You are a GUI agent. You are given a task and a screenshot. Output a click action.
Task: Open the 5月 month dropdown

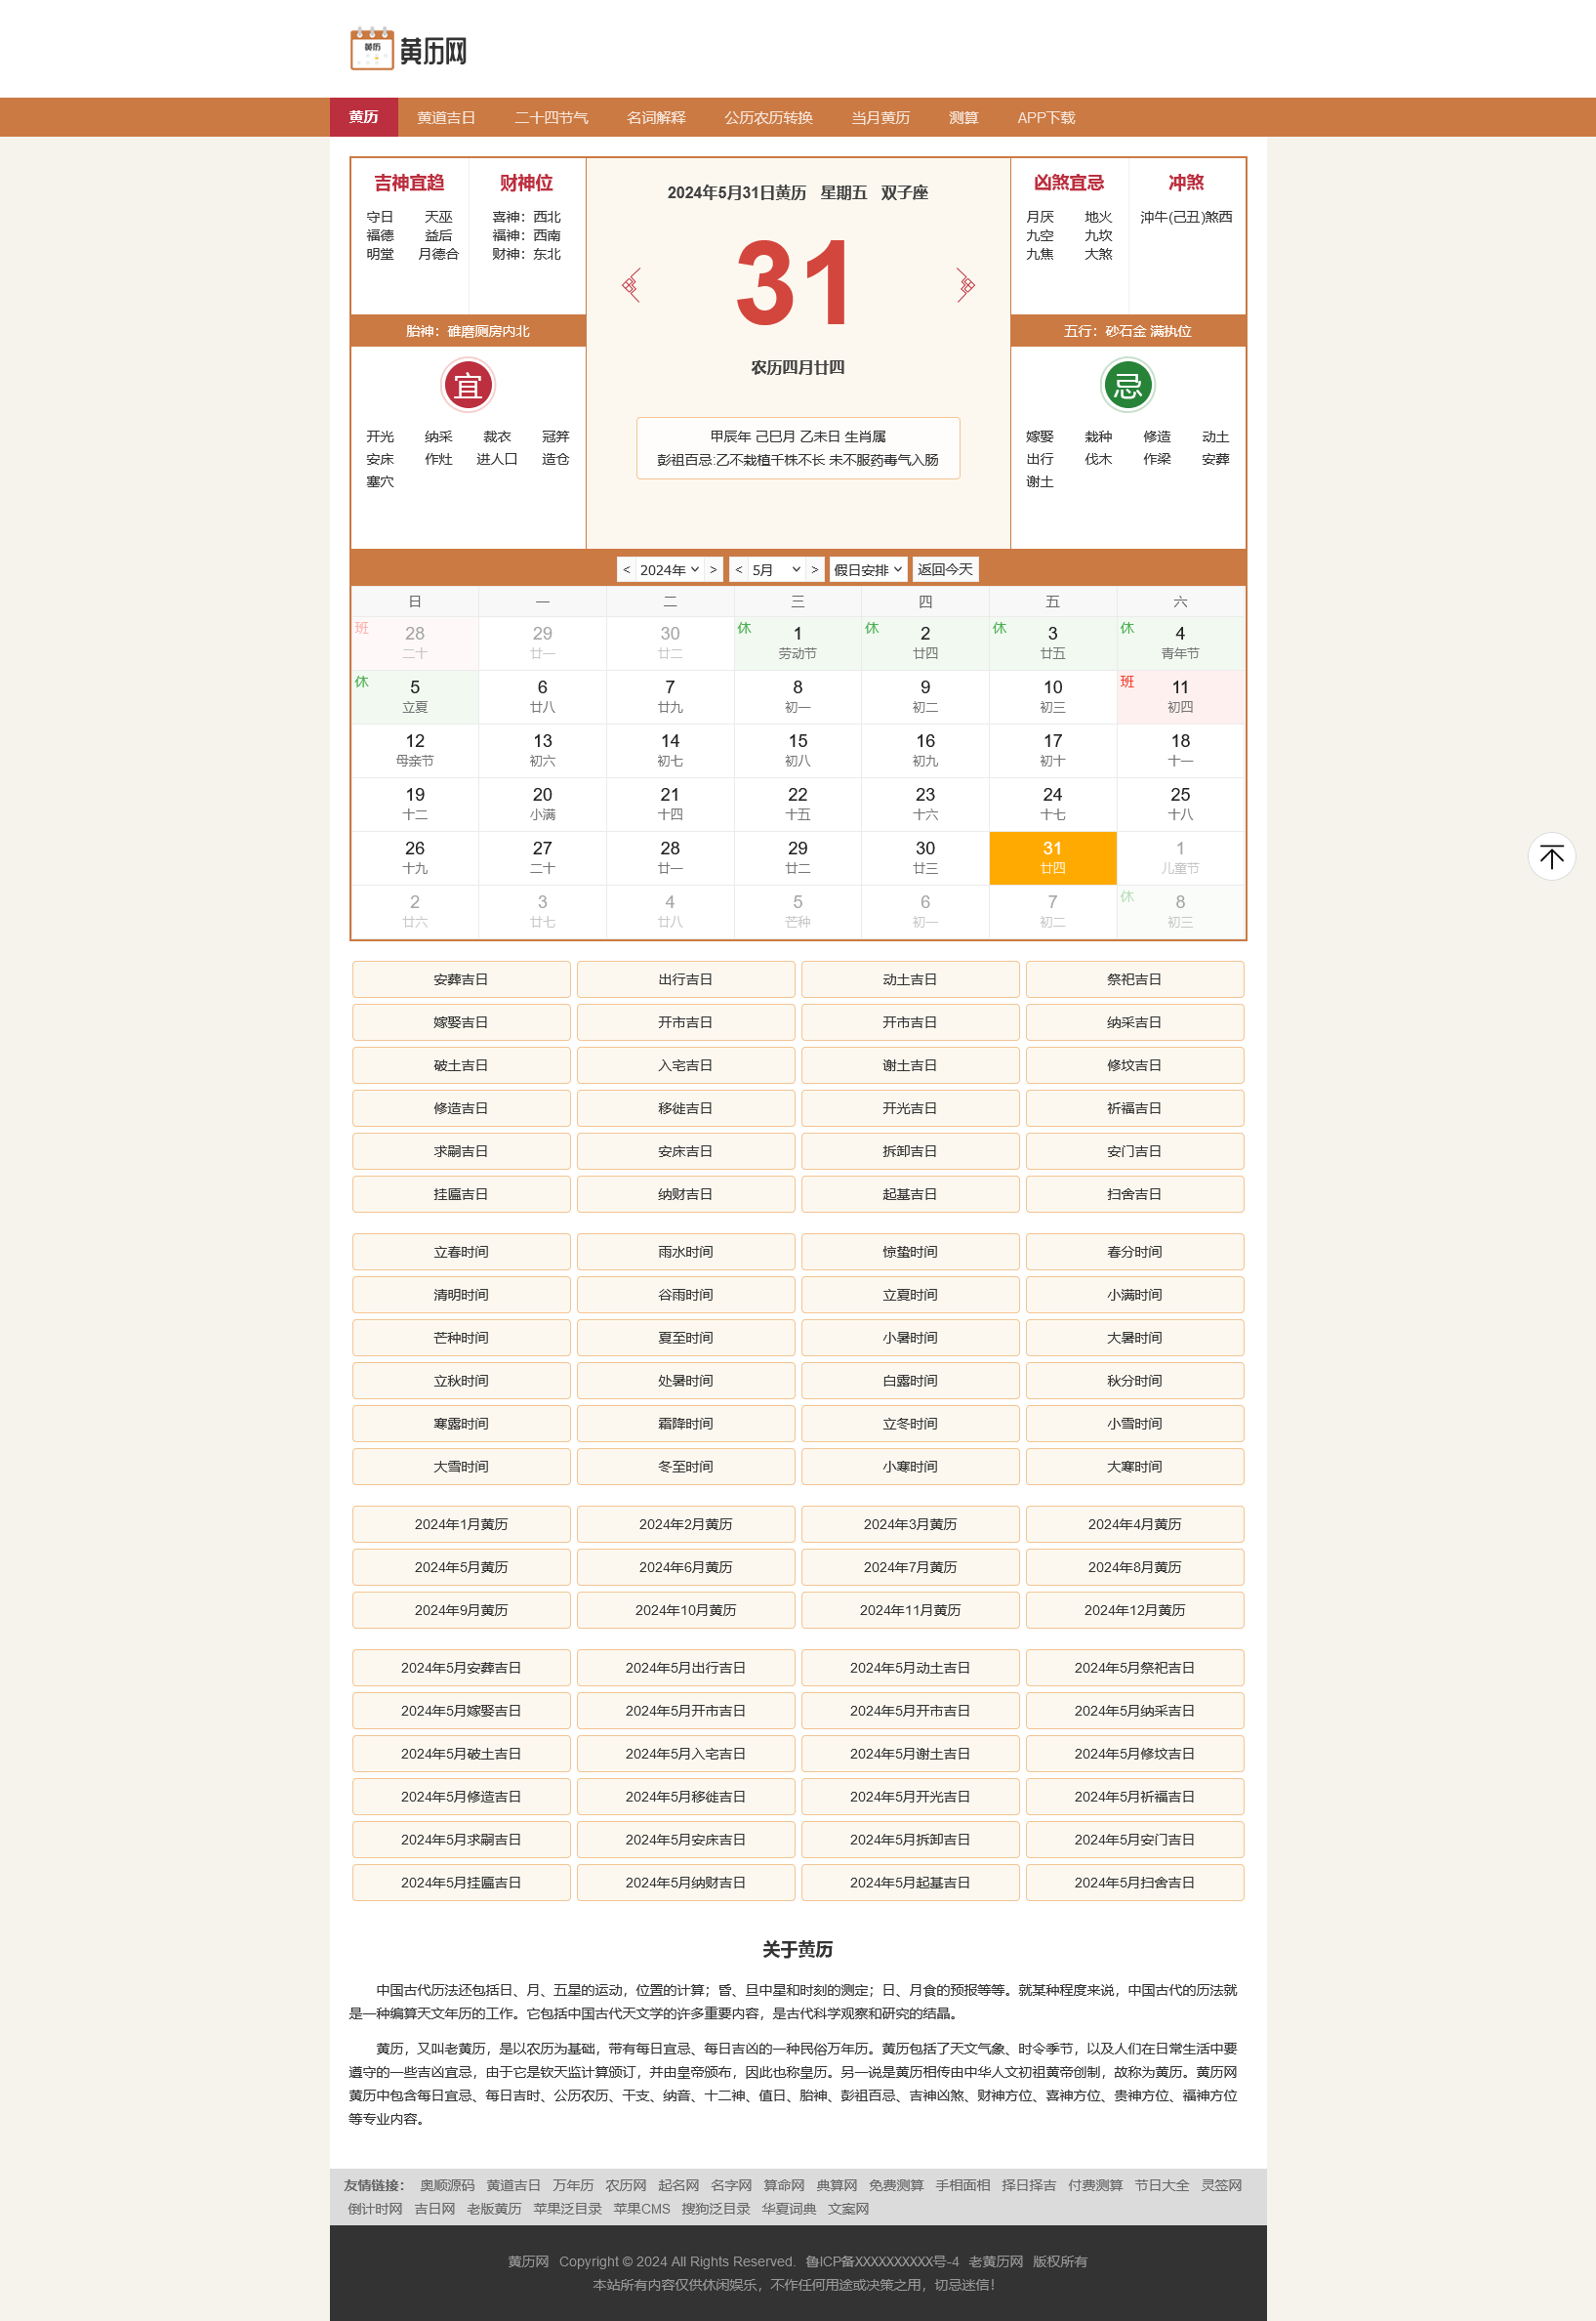pos(776,570)
